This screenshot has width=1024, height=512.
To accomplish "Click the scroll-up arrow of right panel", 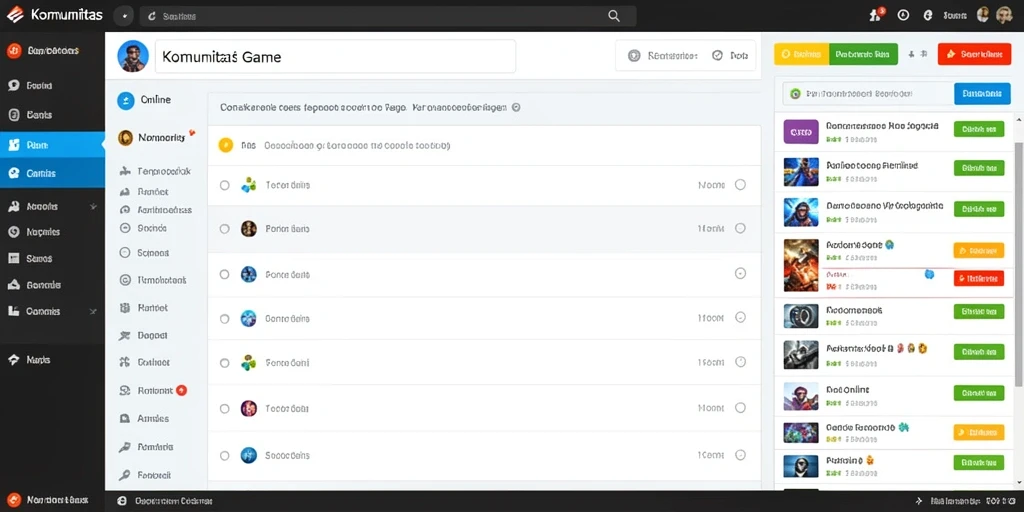I will pyautogui.click(x=1019, y=118).
